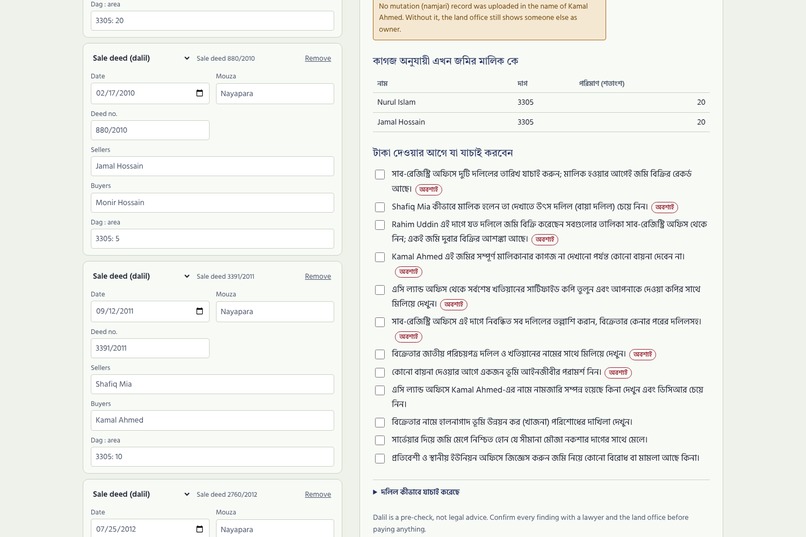Click the Sellers field with Jamal Hossain
This screenshot has width=806, height=537.
coord(212,166)
